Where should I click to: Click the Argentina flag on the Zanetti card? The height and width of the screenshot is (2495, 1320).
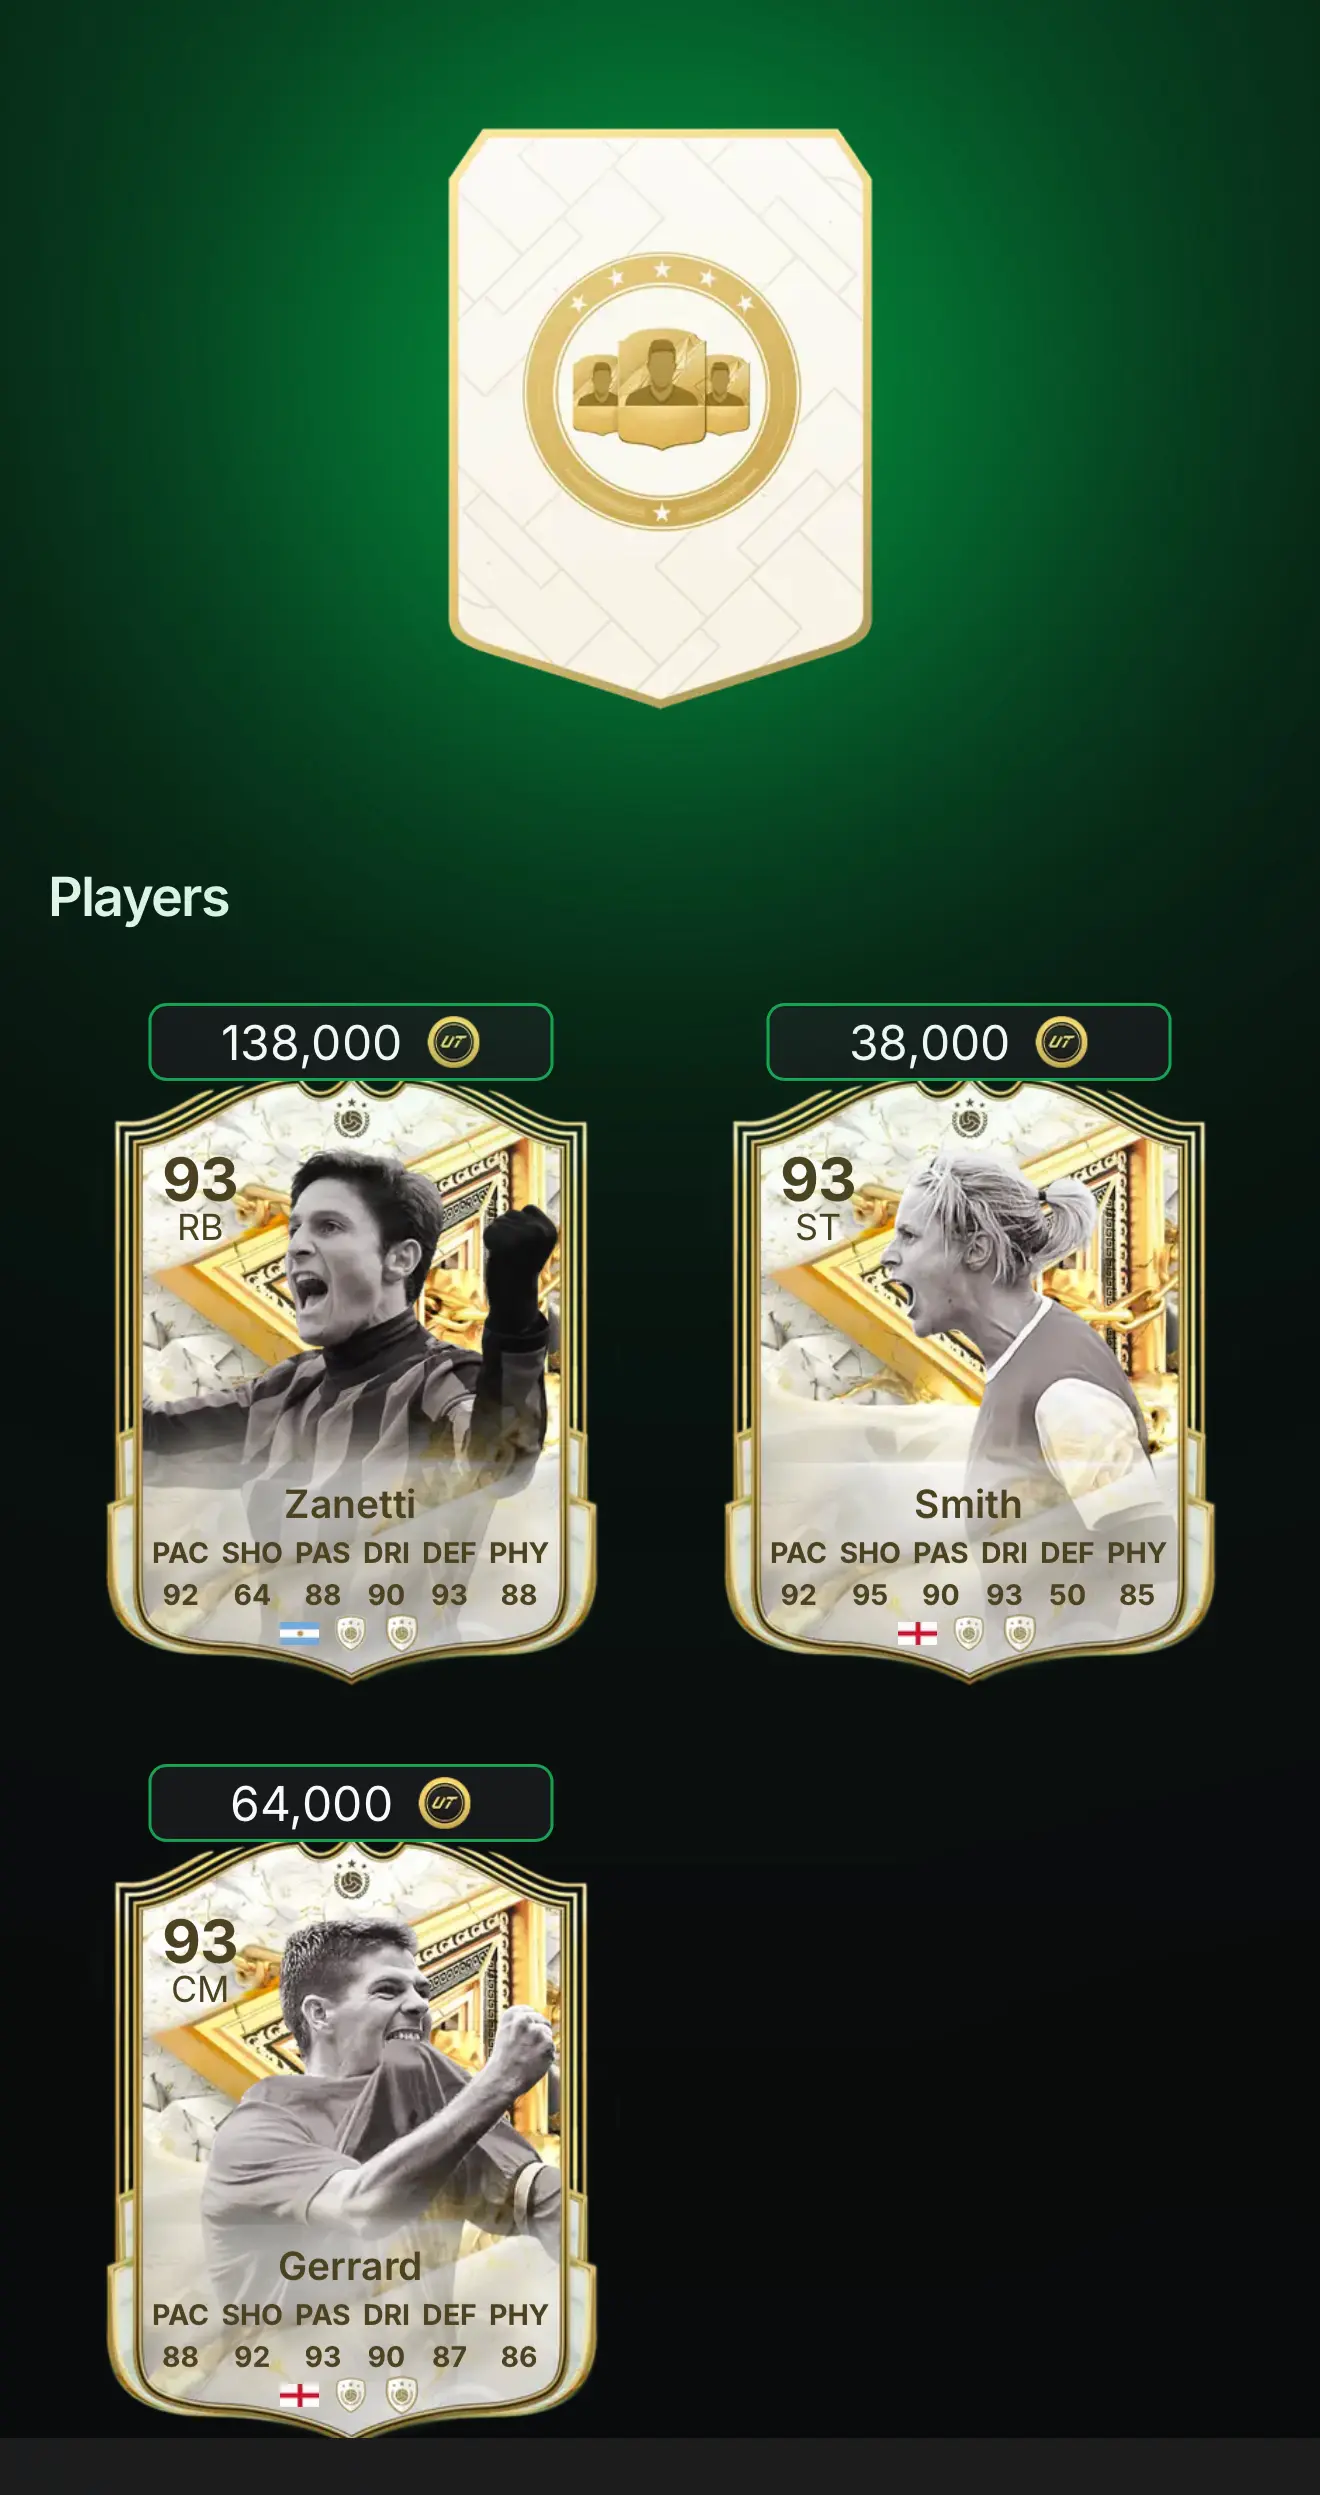(x=299, y=1633)
